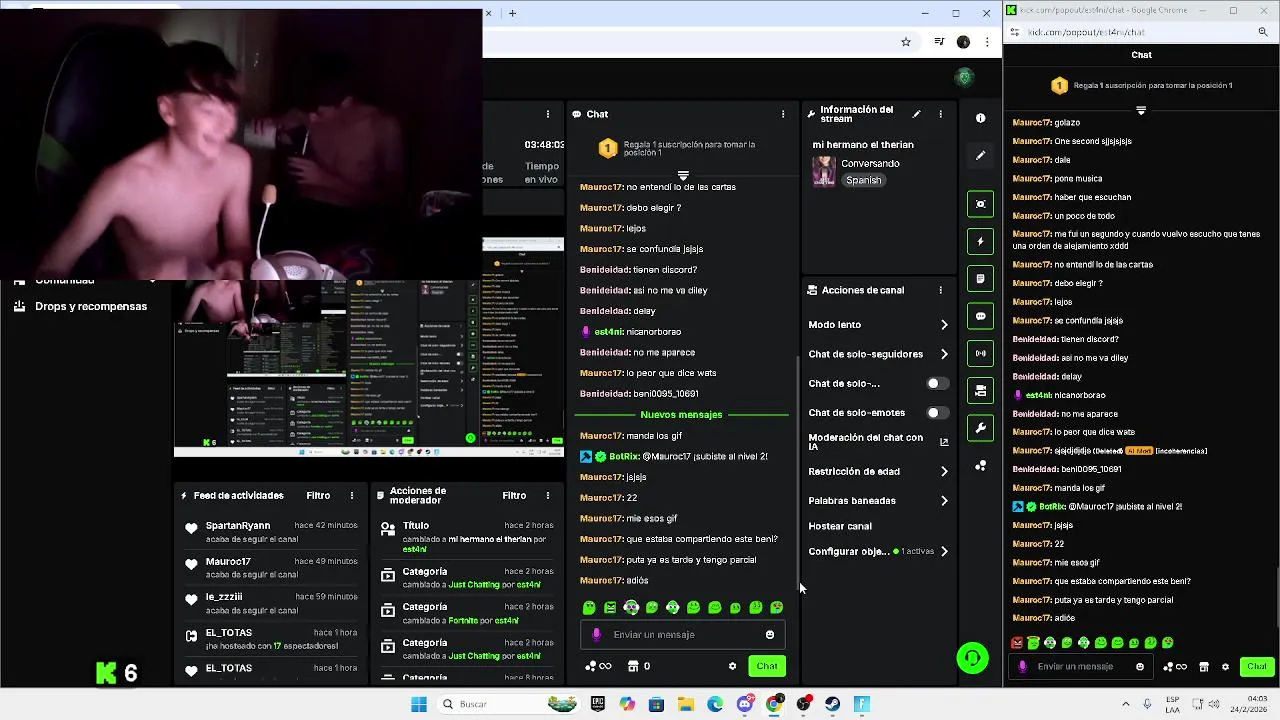1280x720 pixels.
Task: Bookmark this page with star icon
Action: tap(906, 42)
